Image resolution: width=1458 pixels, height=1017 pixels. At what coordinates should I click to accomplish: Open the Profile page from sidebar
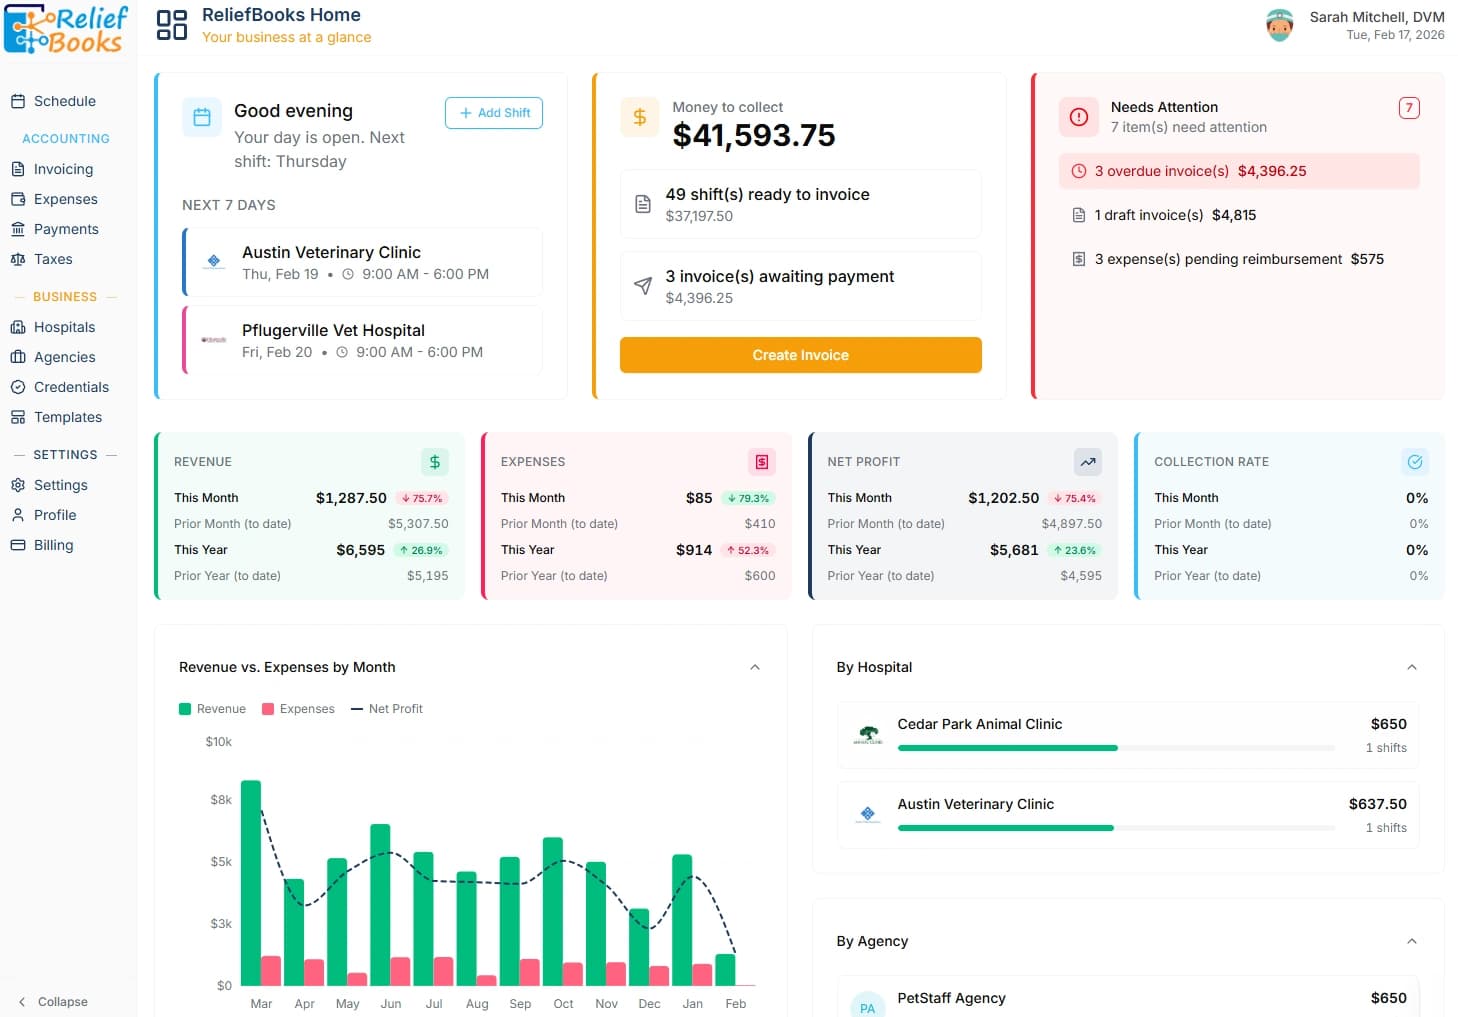pos(18,515)
